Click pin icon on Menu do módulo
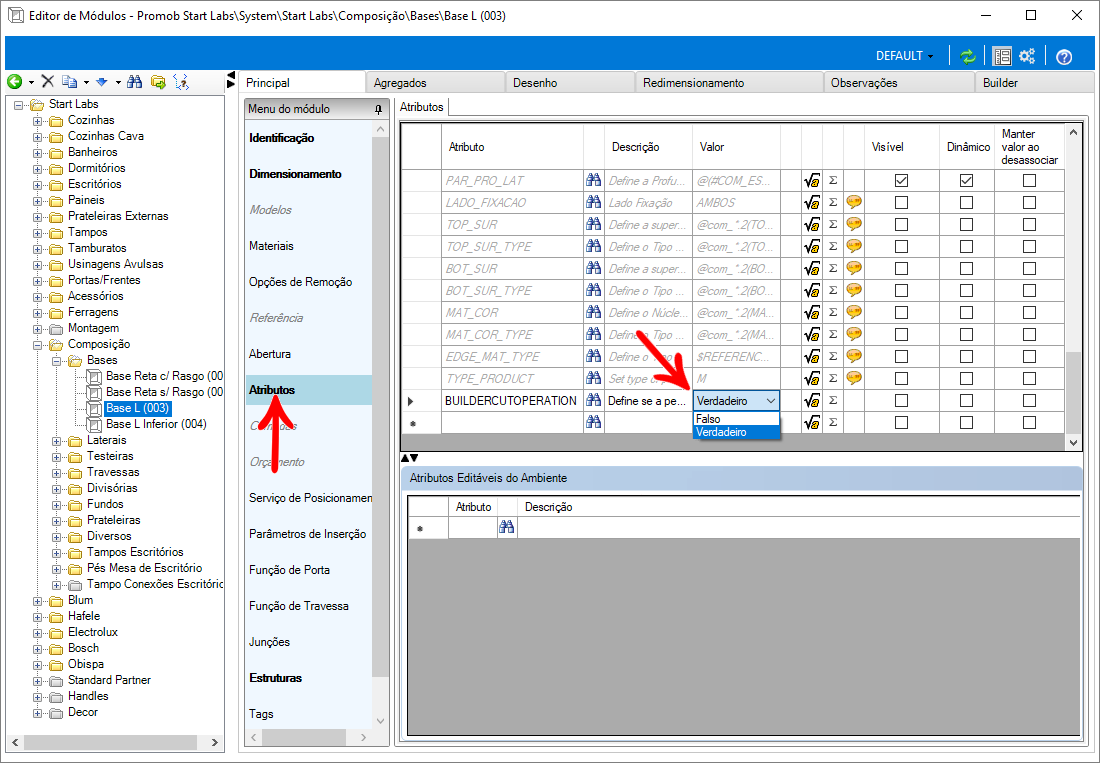The width and height of the screenshot is (1100, 763). 379,109
